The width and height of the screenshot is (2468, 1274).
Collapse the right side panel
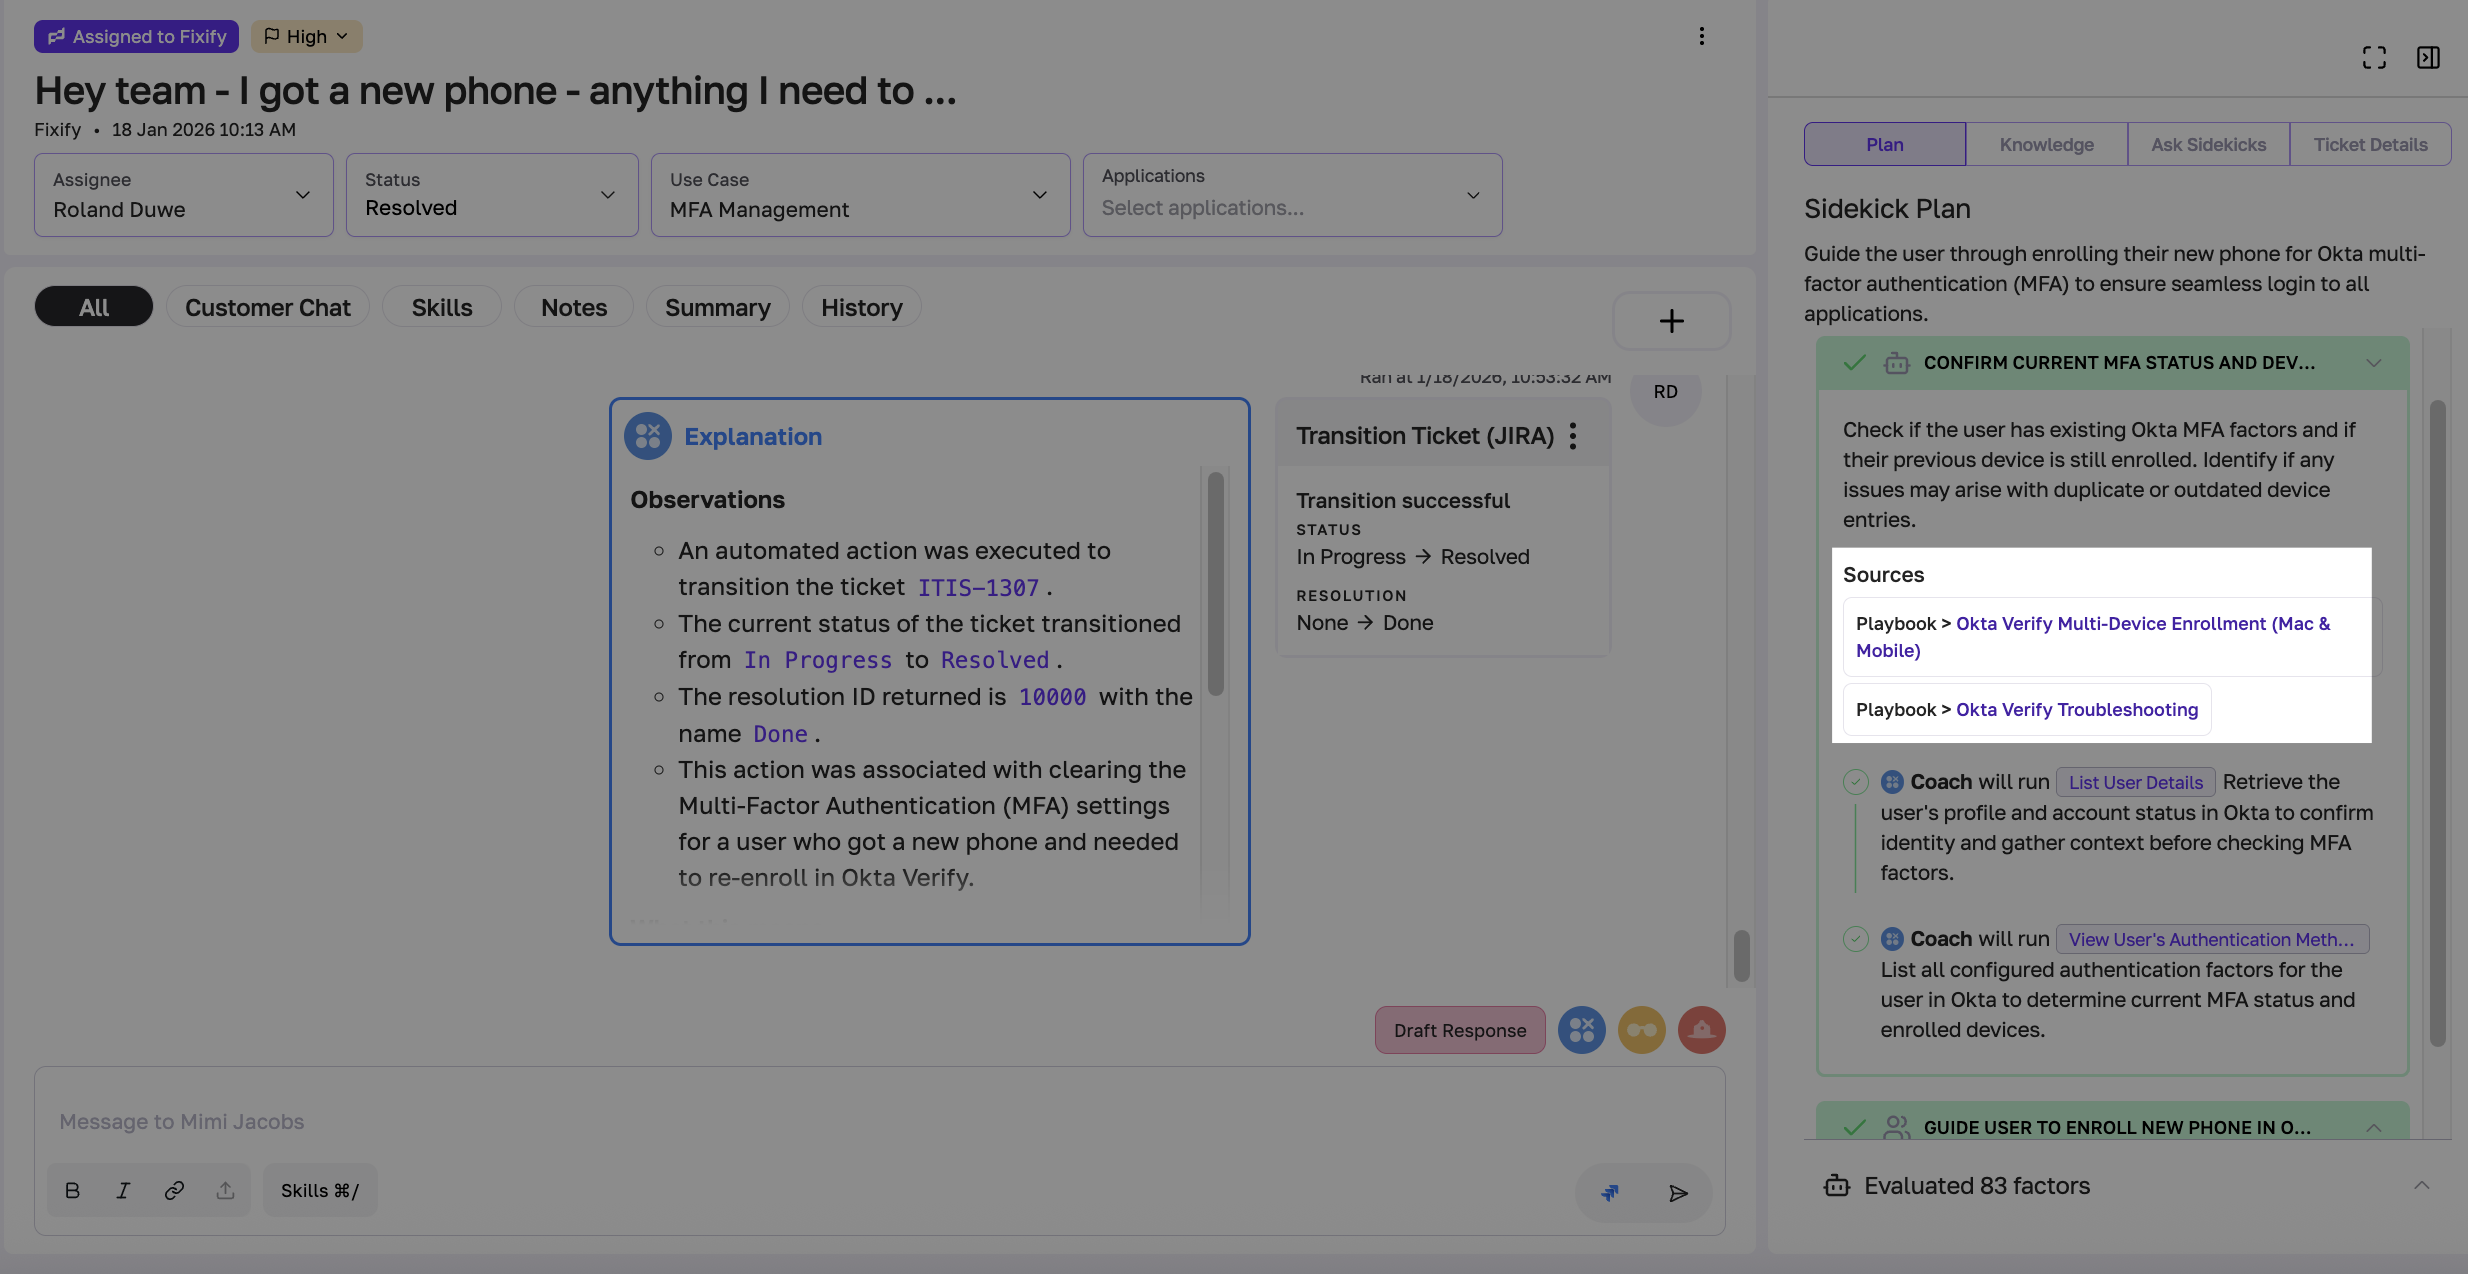coord(2429,57)
